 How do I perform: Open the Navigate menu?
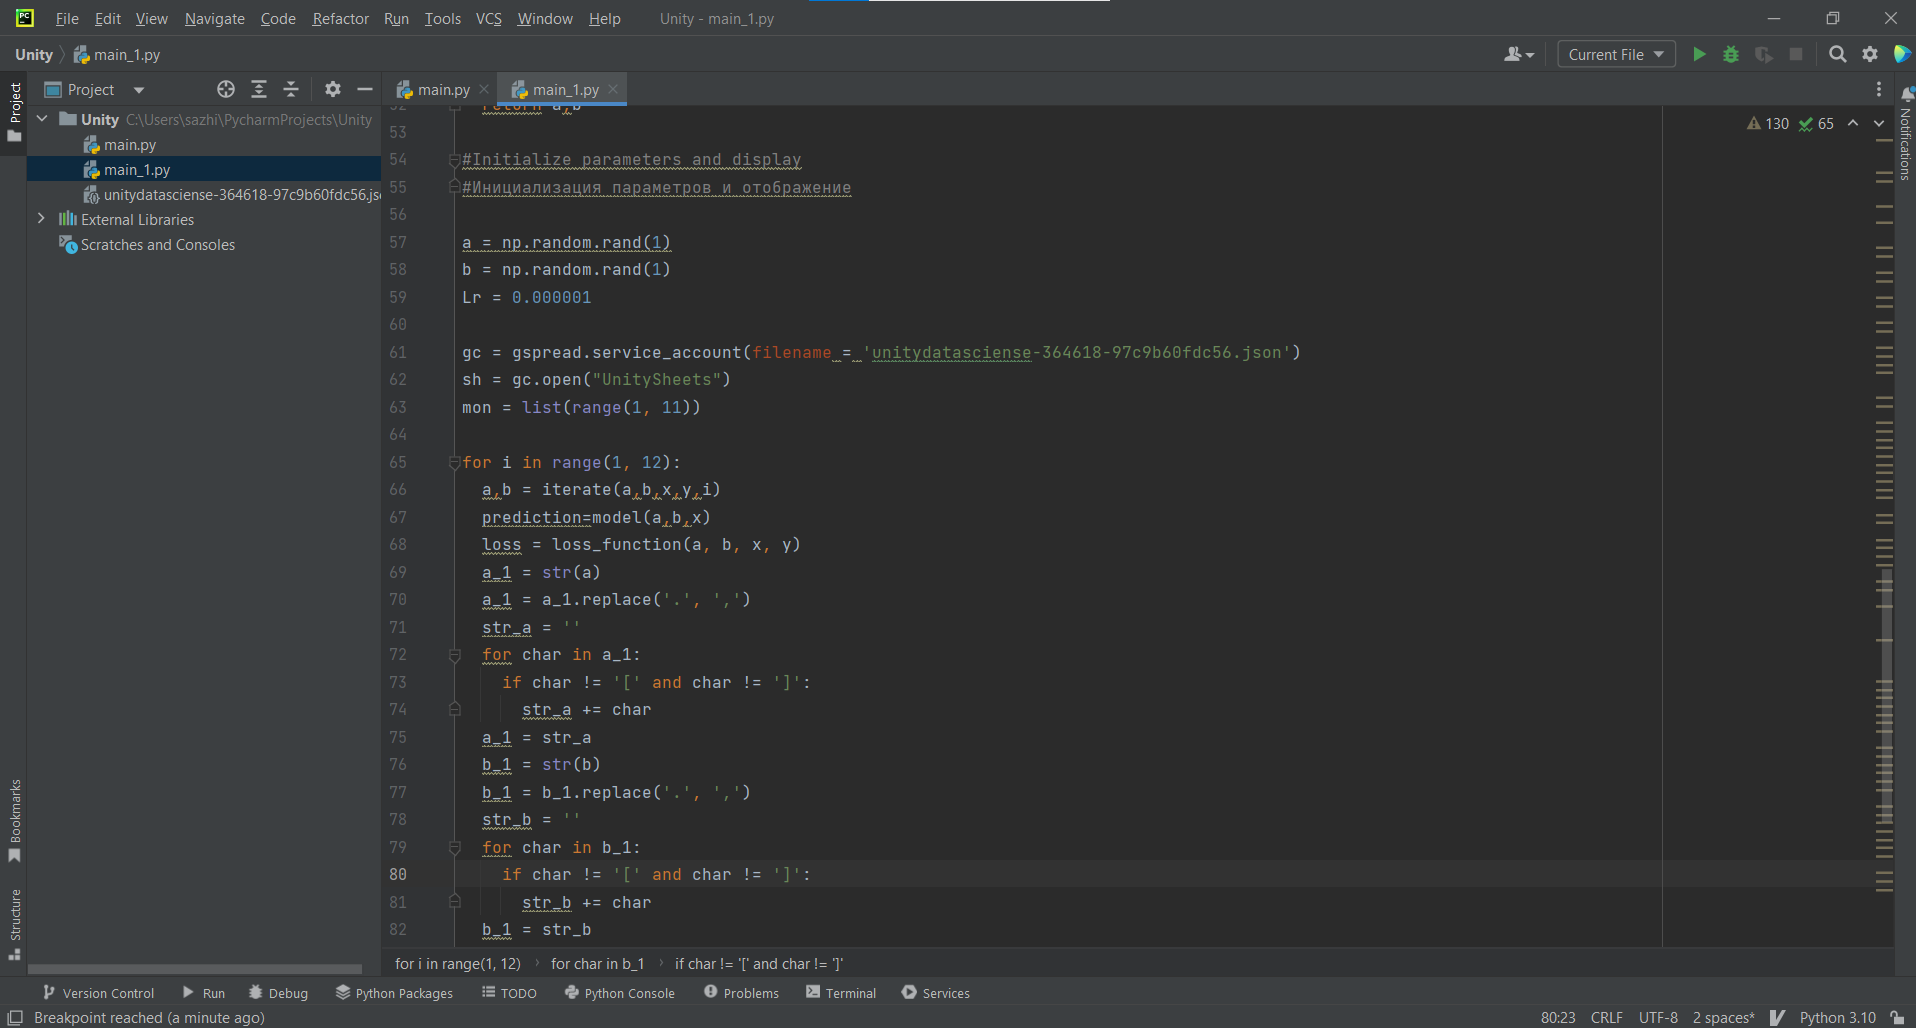pos(214,19)
